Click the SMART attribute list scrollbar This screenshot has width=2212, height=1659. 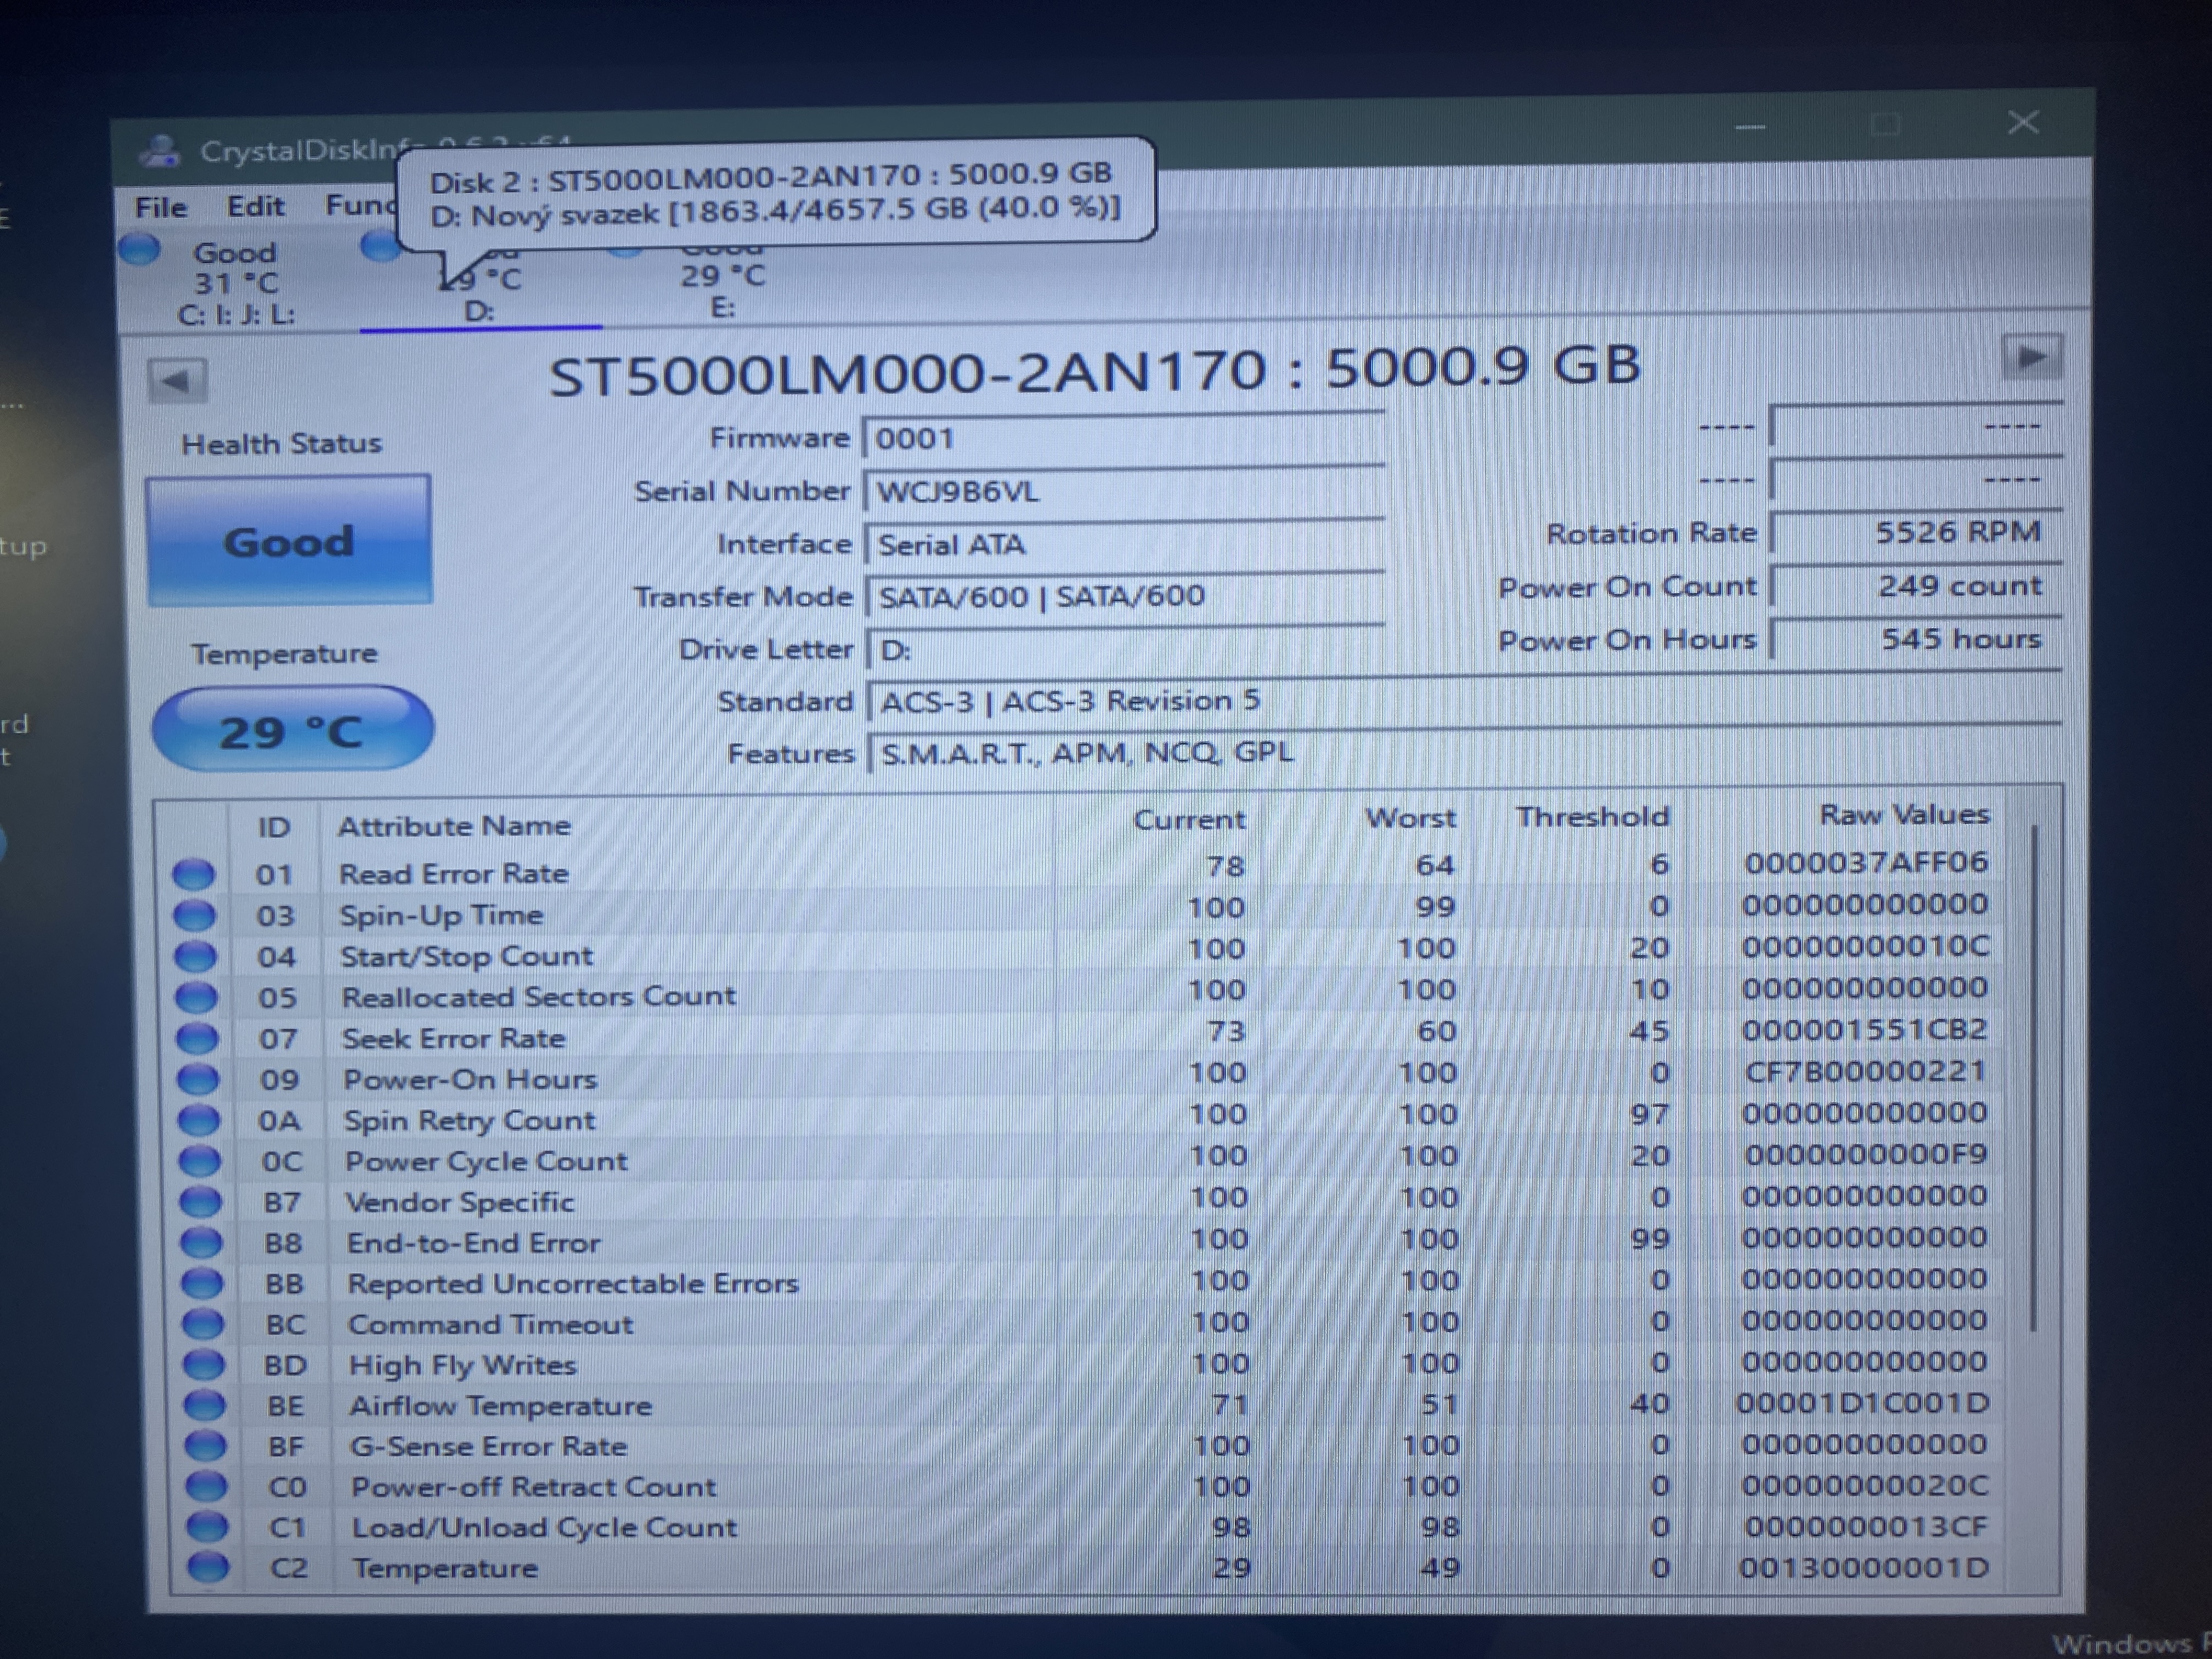pyautogui.click(x=2034, y=1078)
